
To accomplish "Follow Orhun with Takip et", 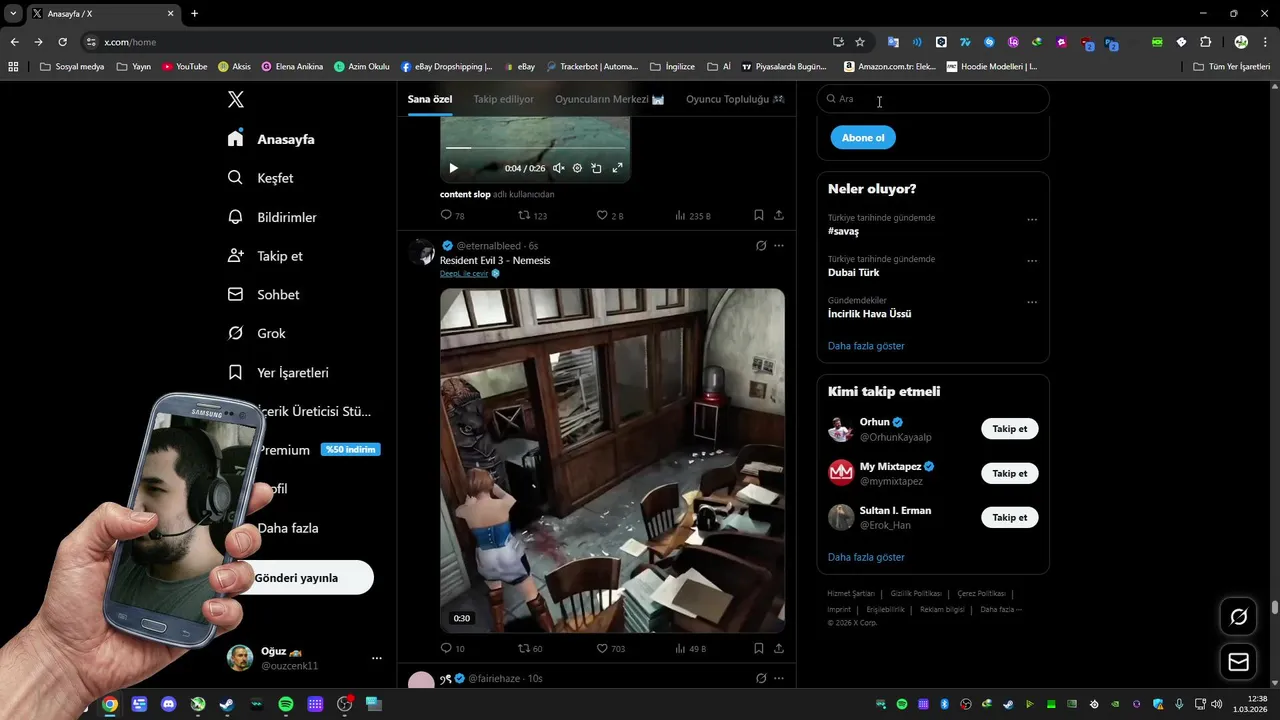I will (x=1010, y=429).
